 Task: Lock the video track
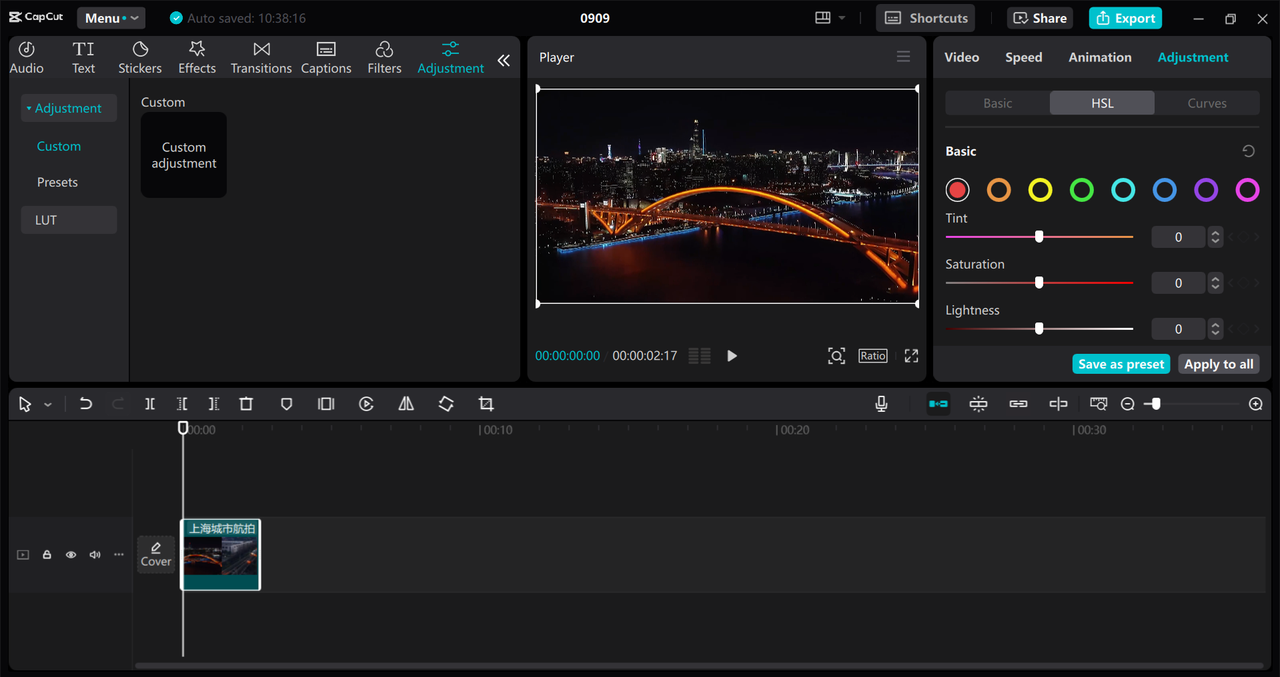pyautogui.click(x=47, y=555)
